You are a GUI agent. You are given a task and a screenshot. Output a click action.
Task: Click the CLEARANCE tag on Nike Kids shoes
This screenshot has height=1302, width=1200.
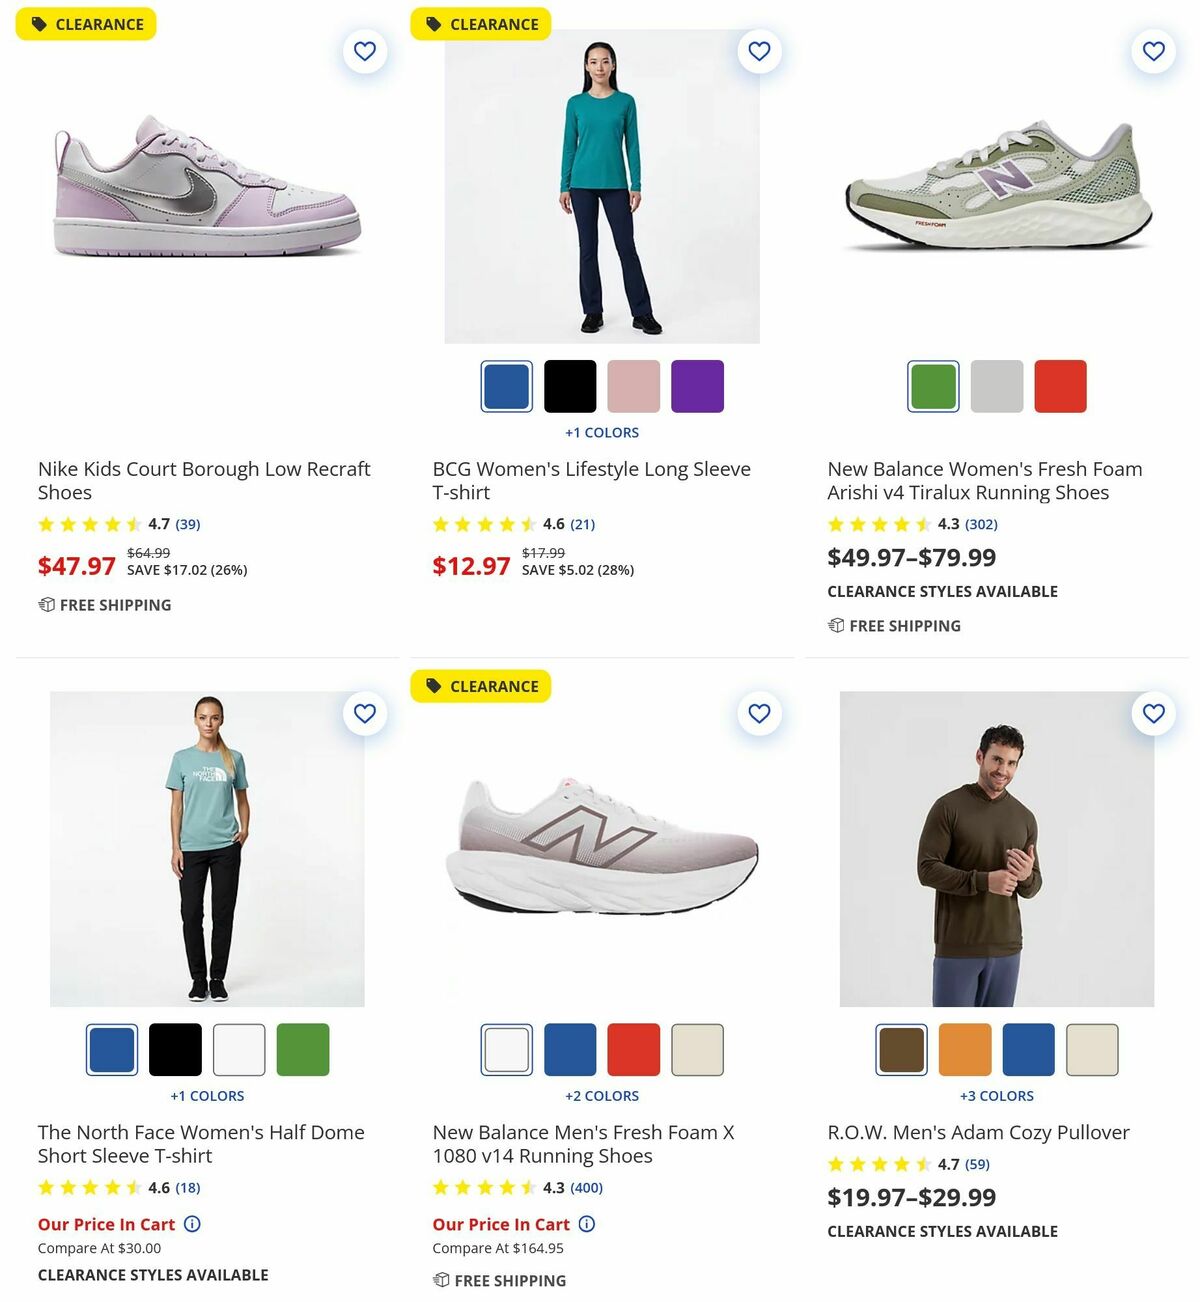pyautogui.click(x=86, y=23)
